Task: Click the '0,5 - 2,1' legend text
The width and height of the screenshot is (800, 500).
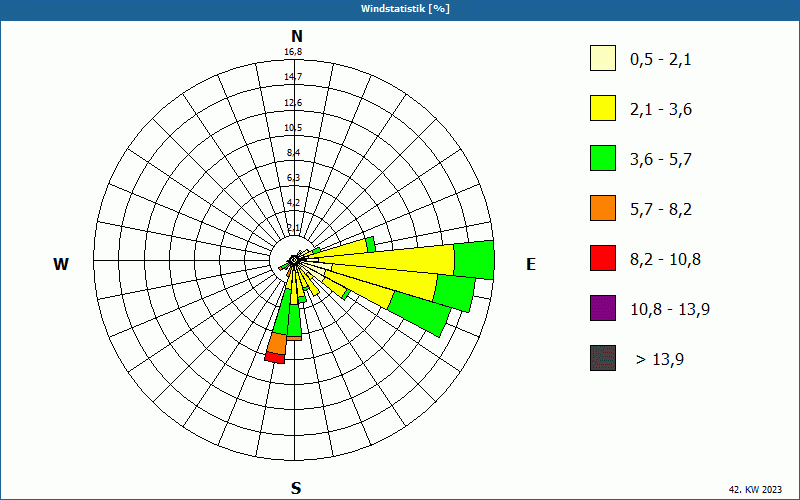Action: point(661,60)
